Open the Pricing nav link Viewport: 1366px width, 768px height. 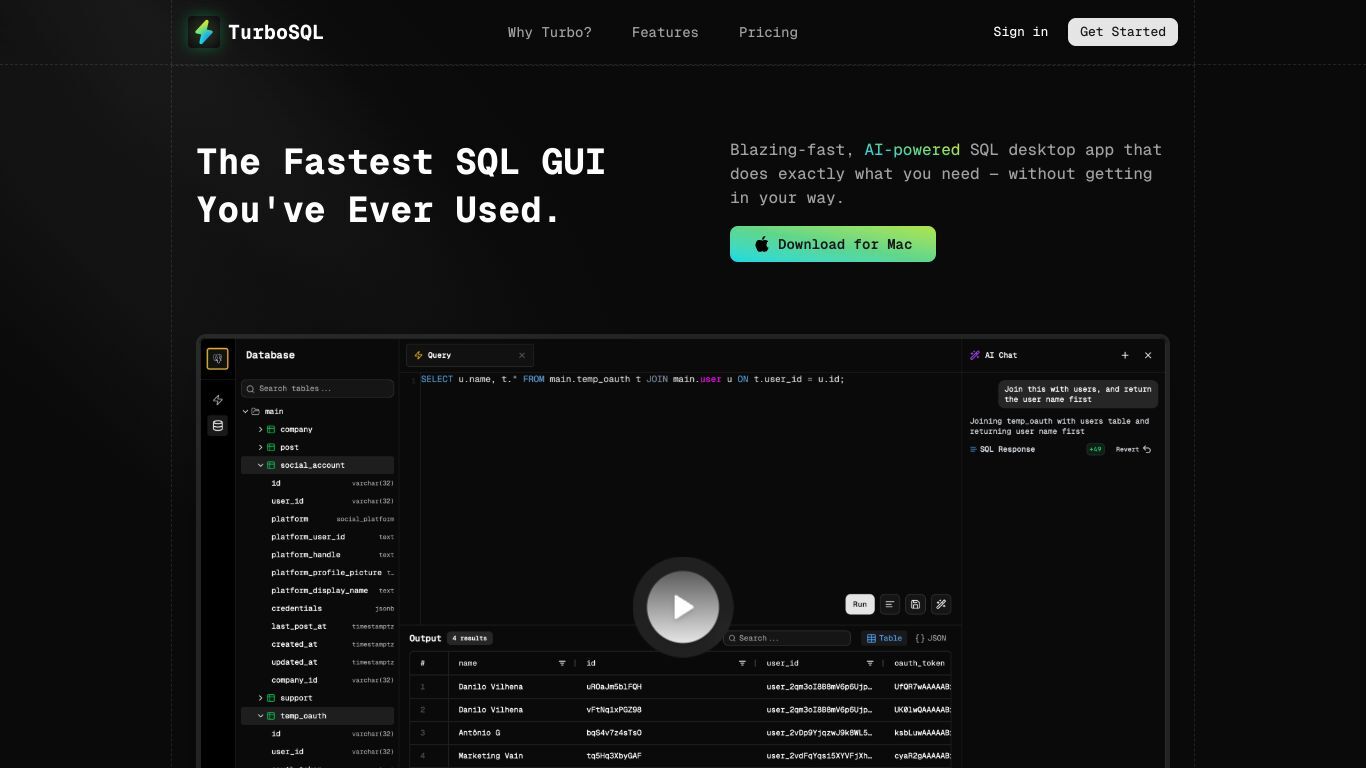point(768,32)
